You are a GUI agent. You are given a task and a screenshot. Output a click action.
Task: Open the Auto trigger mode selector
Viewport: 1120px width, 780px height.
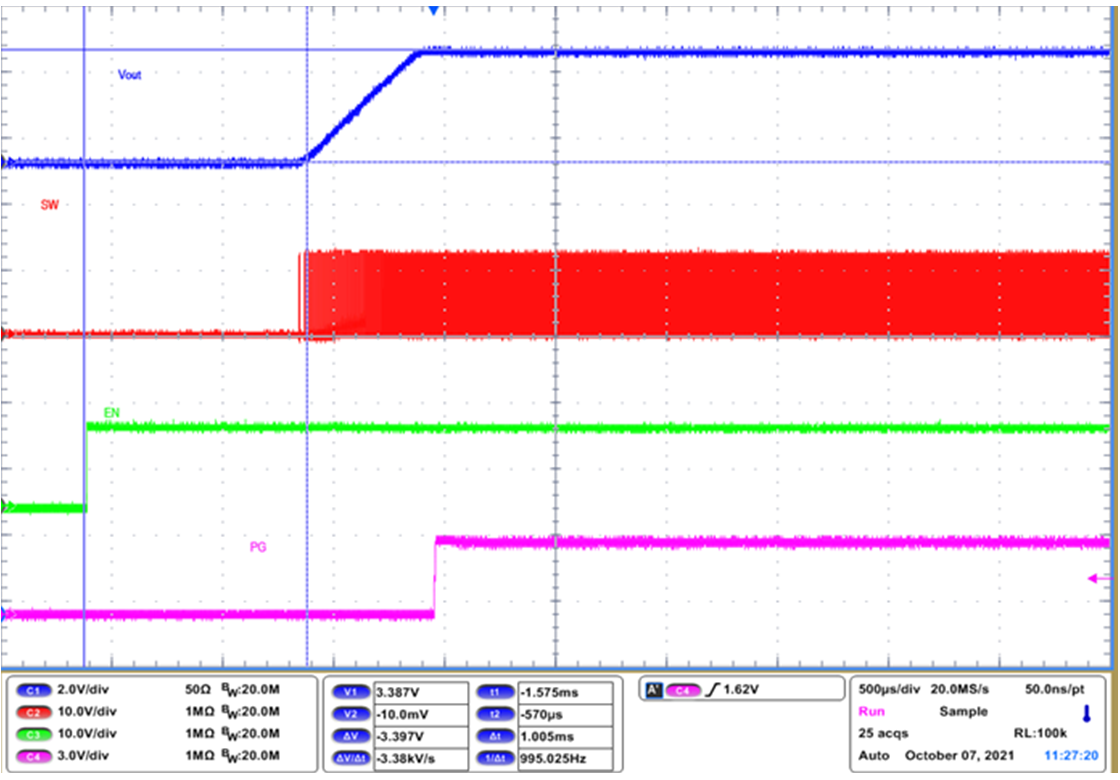(x=874, y=756)
